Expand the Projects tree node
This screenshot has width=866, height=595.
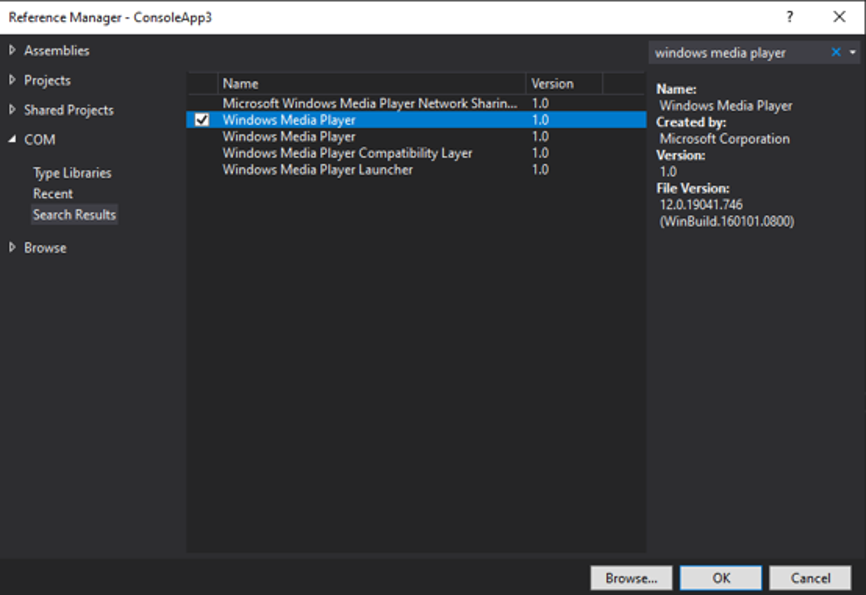(x=12, y=80)
